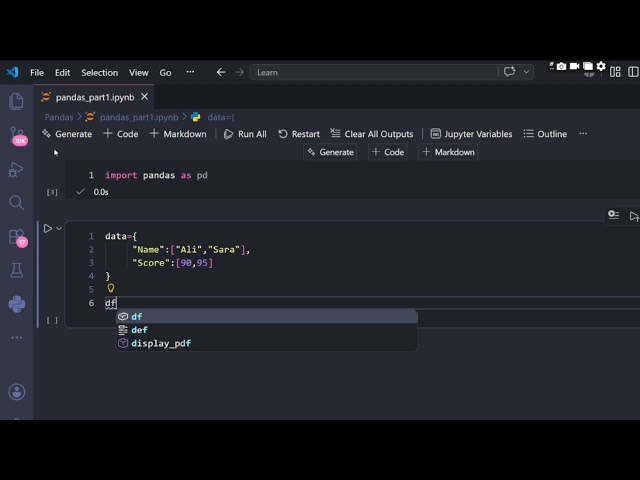This screenshot has width=640, height=480.
Task: Open the Accounts menu
Action: [17, 392]
